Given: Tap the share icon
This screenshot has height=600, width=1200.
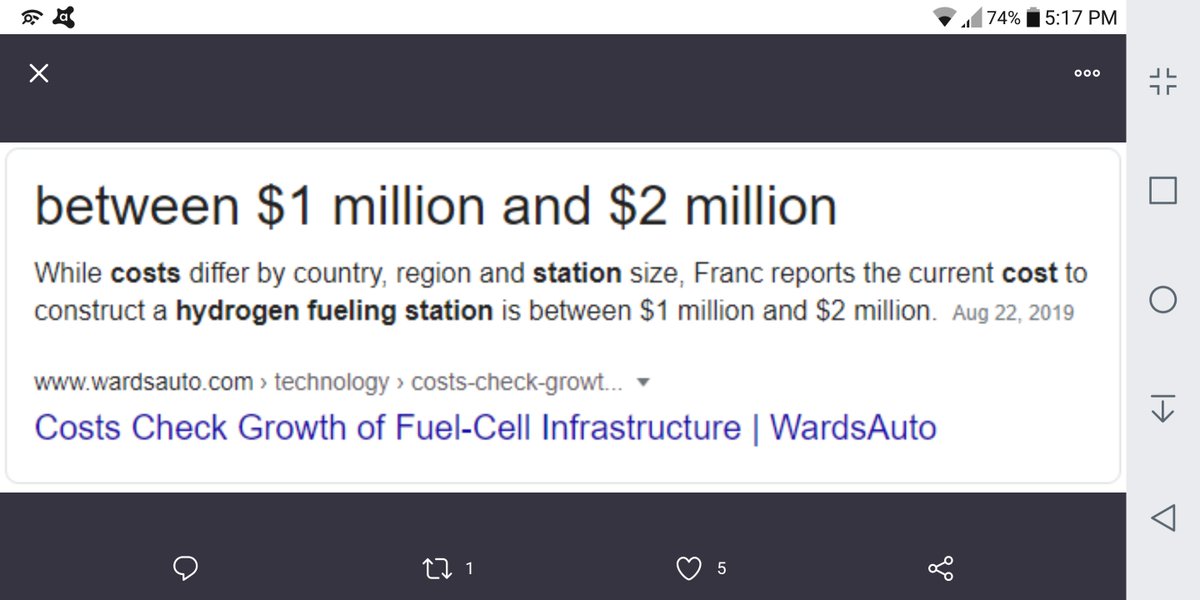Looking at the screenshot, I should coord(941,569).
